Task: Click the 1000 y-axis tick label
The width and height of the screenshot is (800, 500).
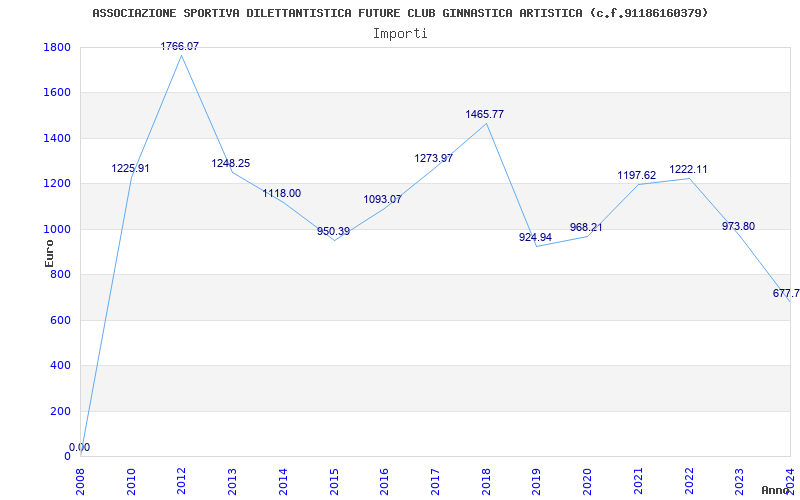Action: [58, 229]
